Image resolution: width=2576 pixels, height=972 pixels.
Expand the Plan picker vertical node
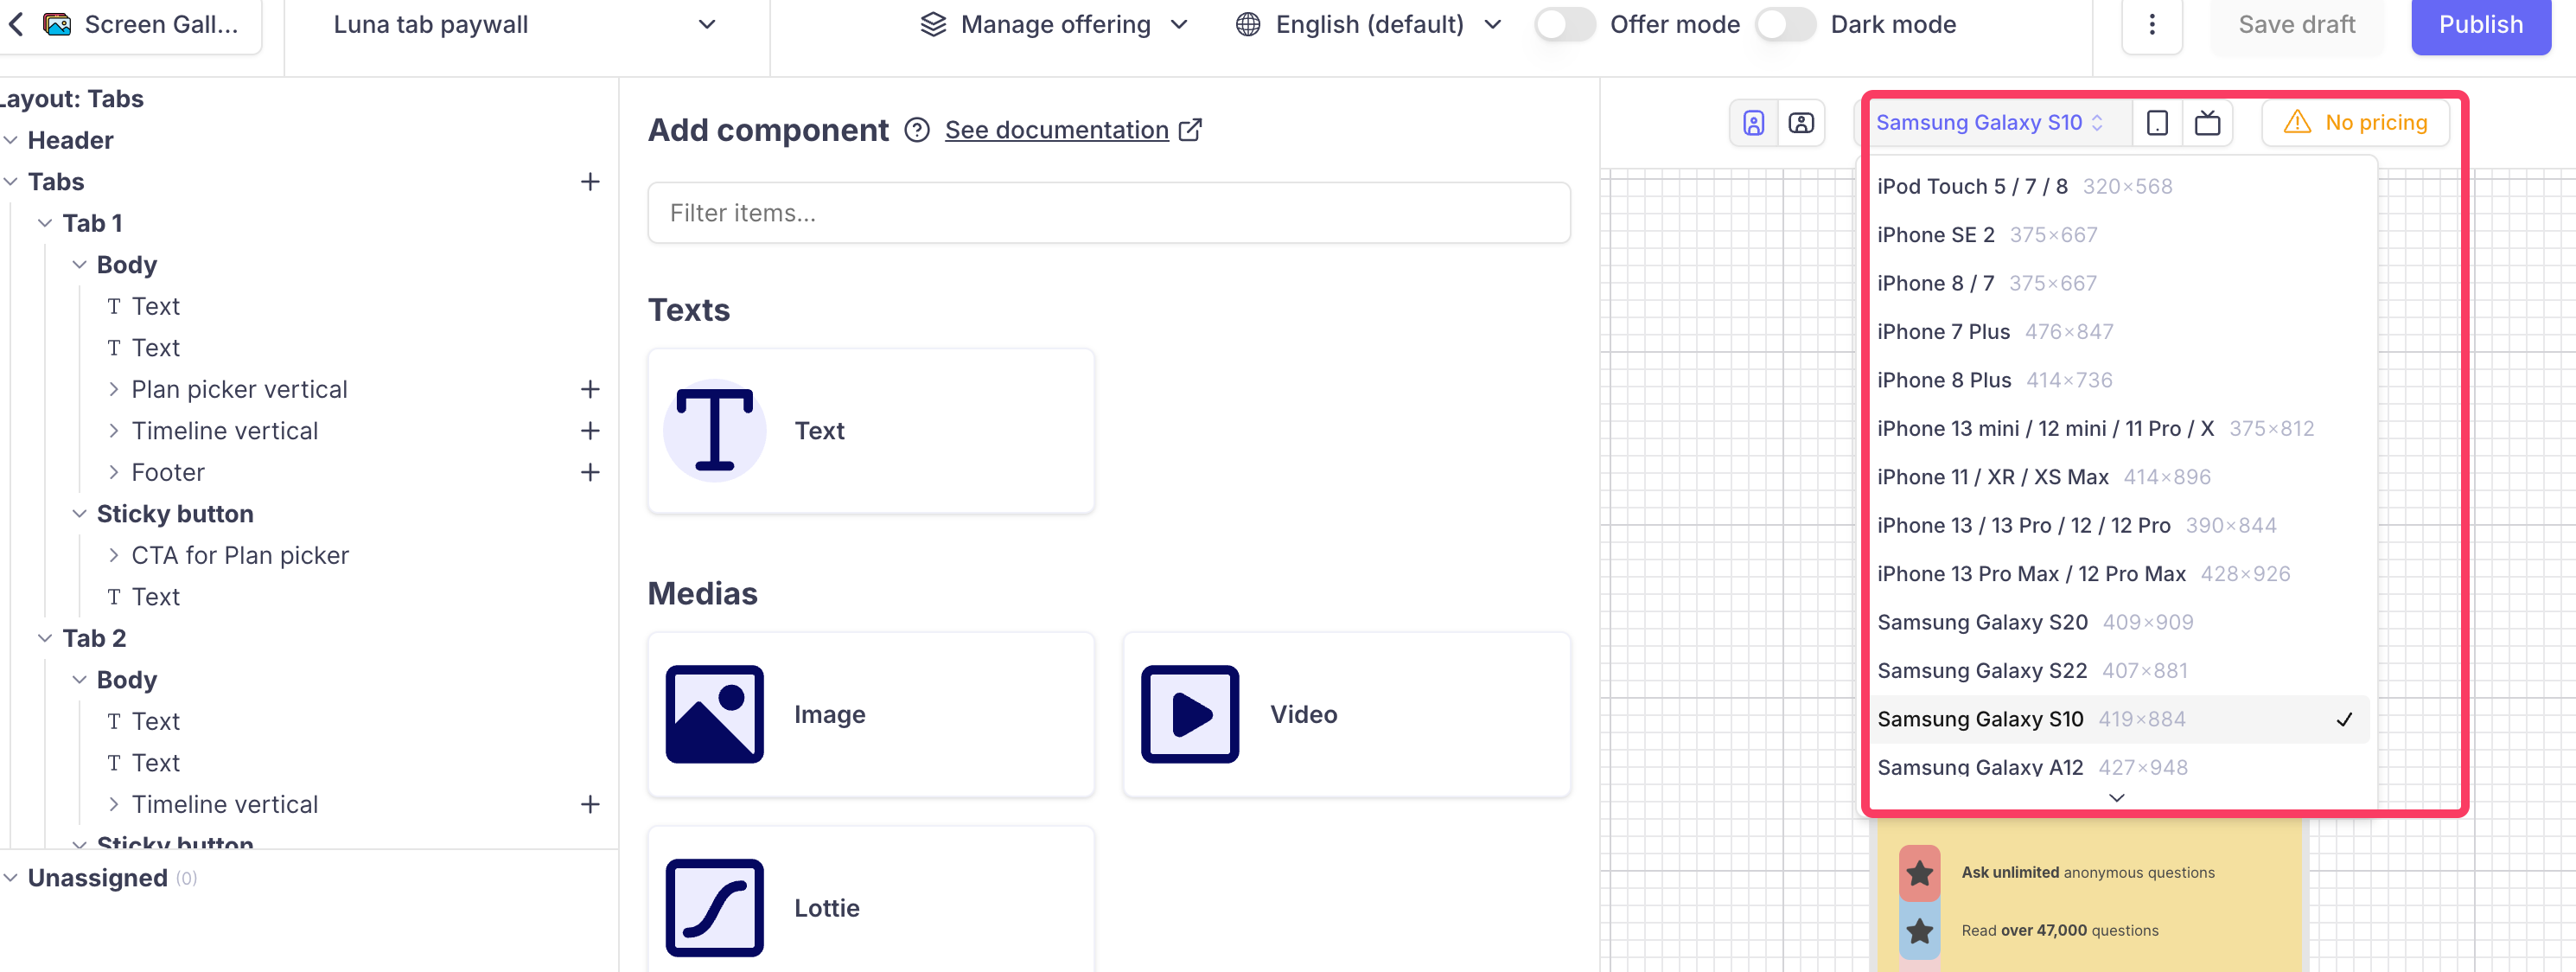pyautogui.click(x=114, y=389)
